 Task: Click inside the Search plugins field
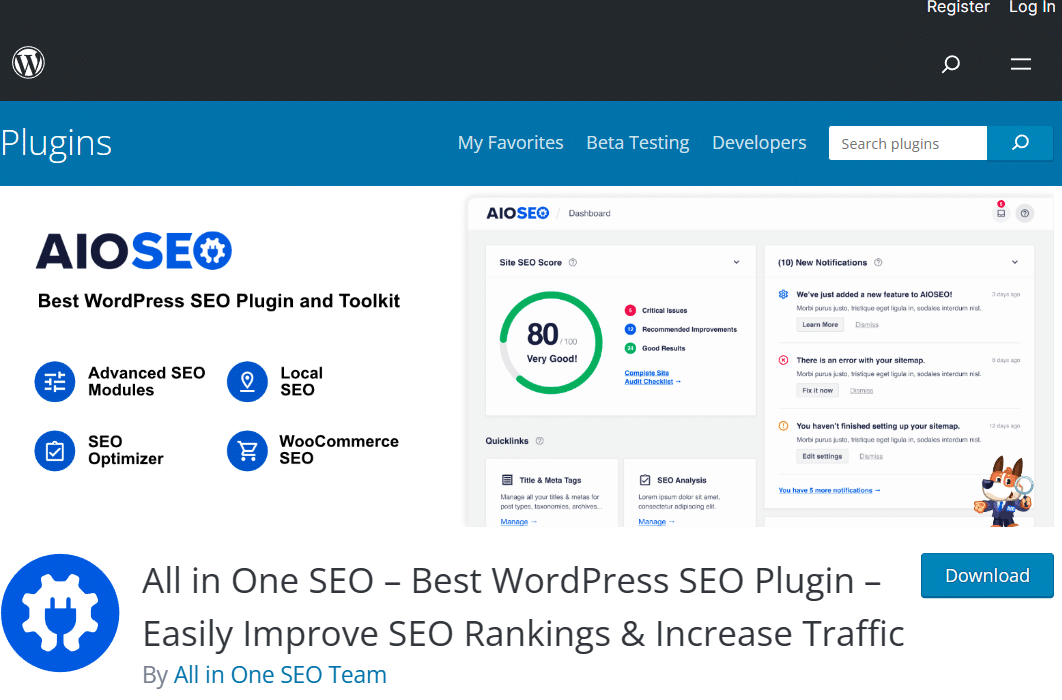(x=905, y=143)
